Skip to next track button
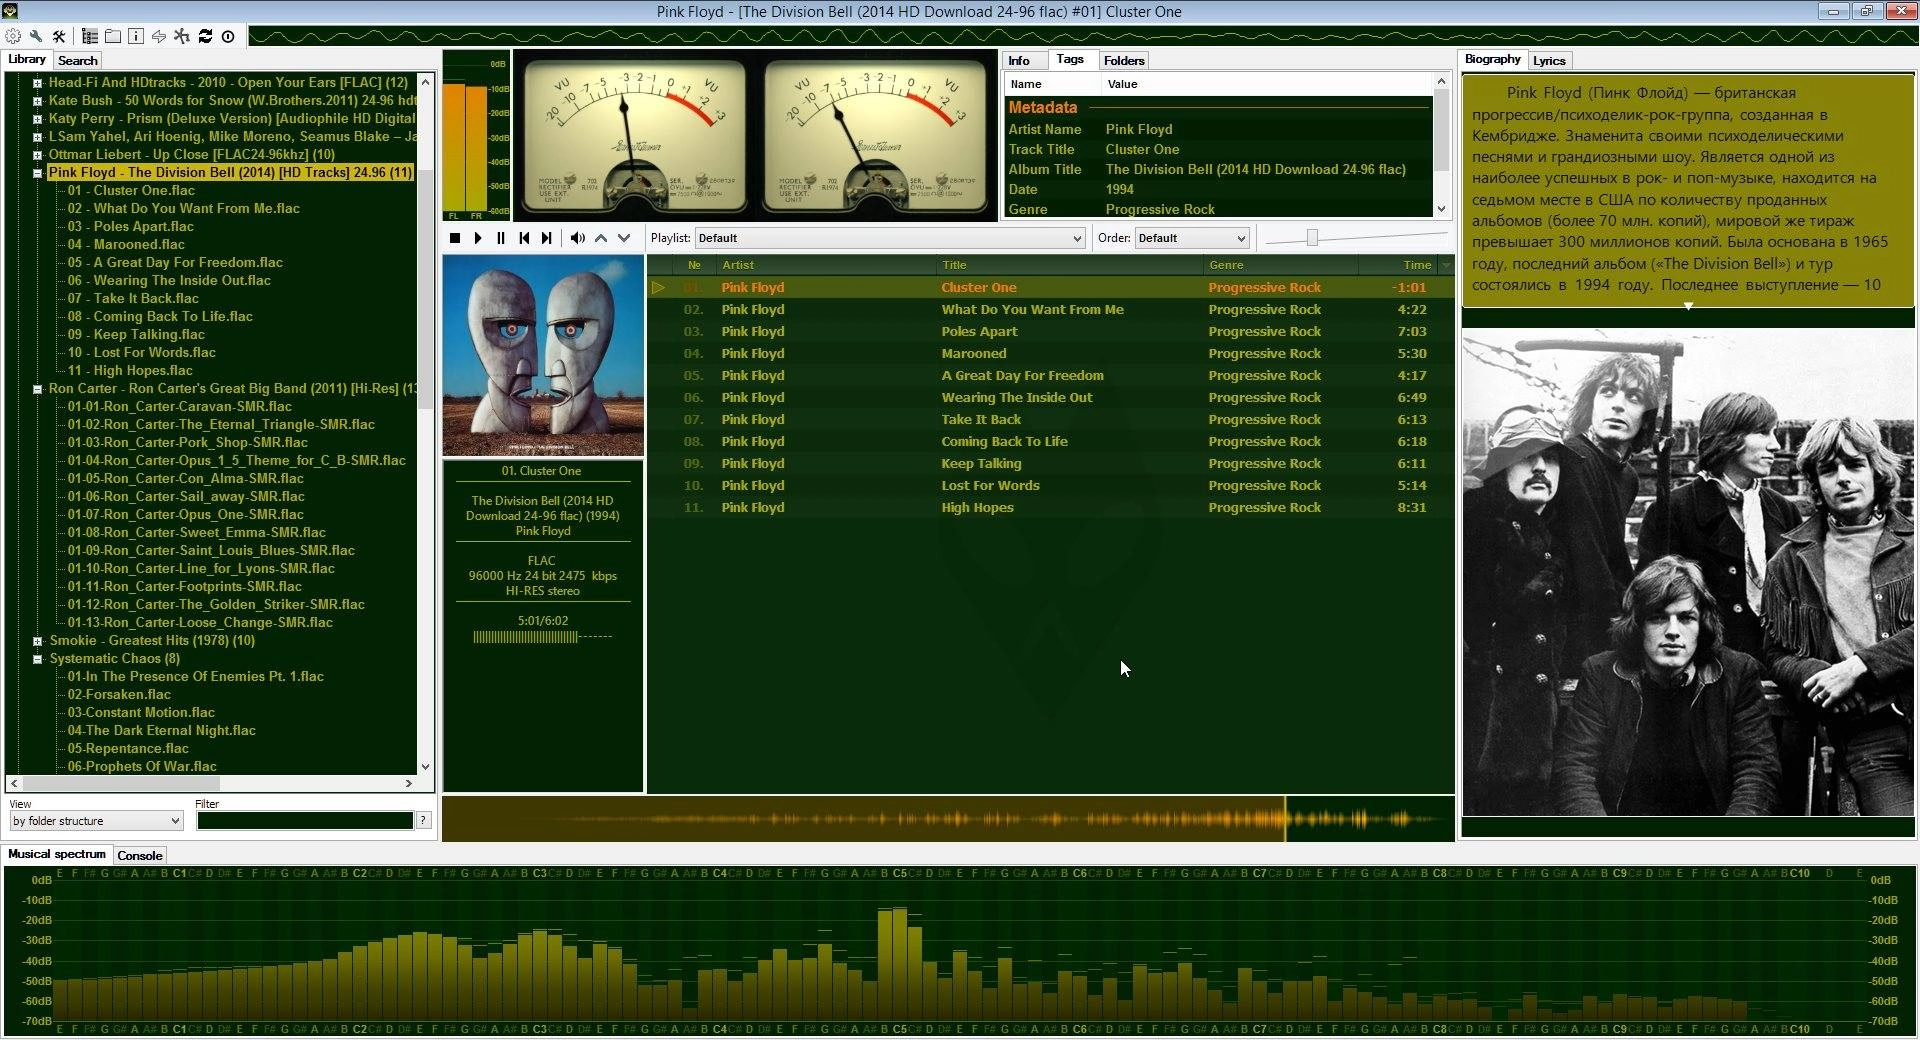 click(x=547, y=238)
